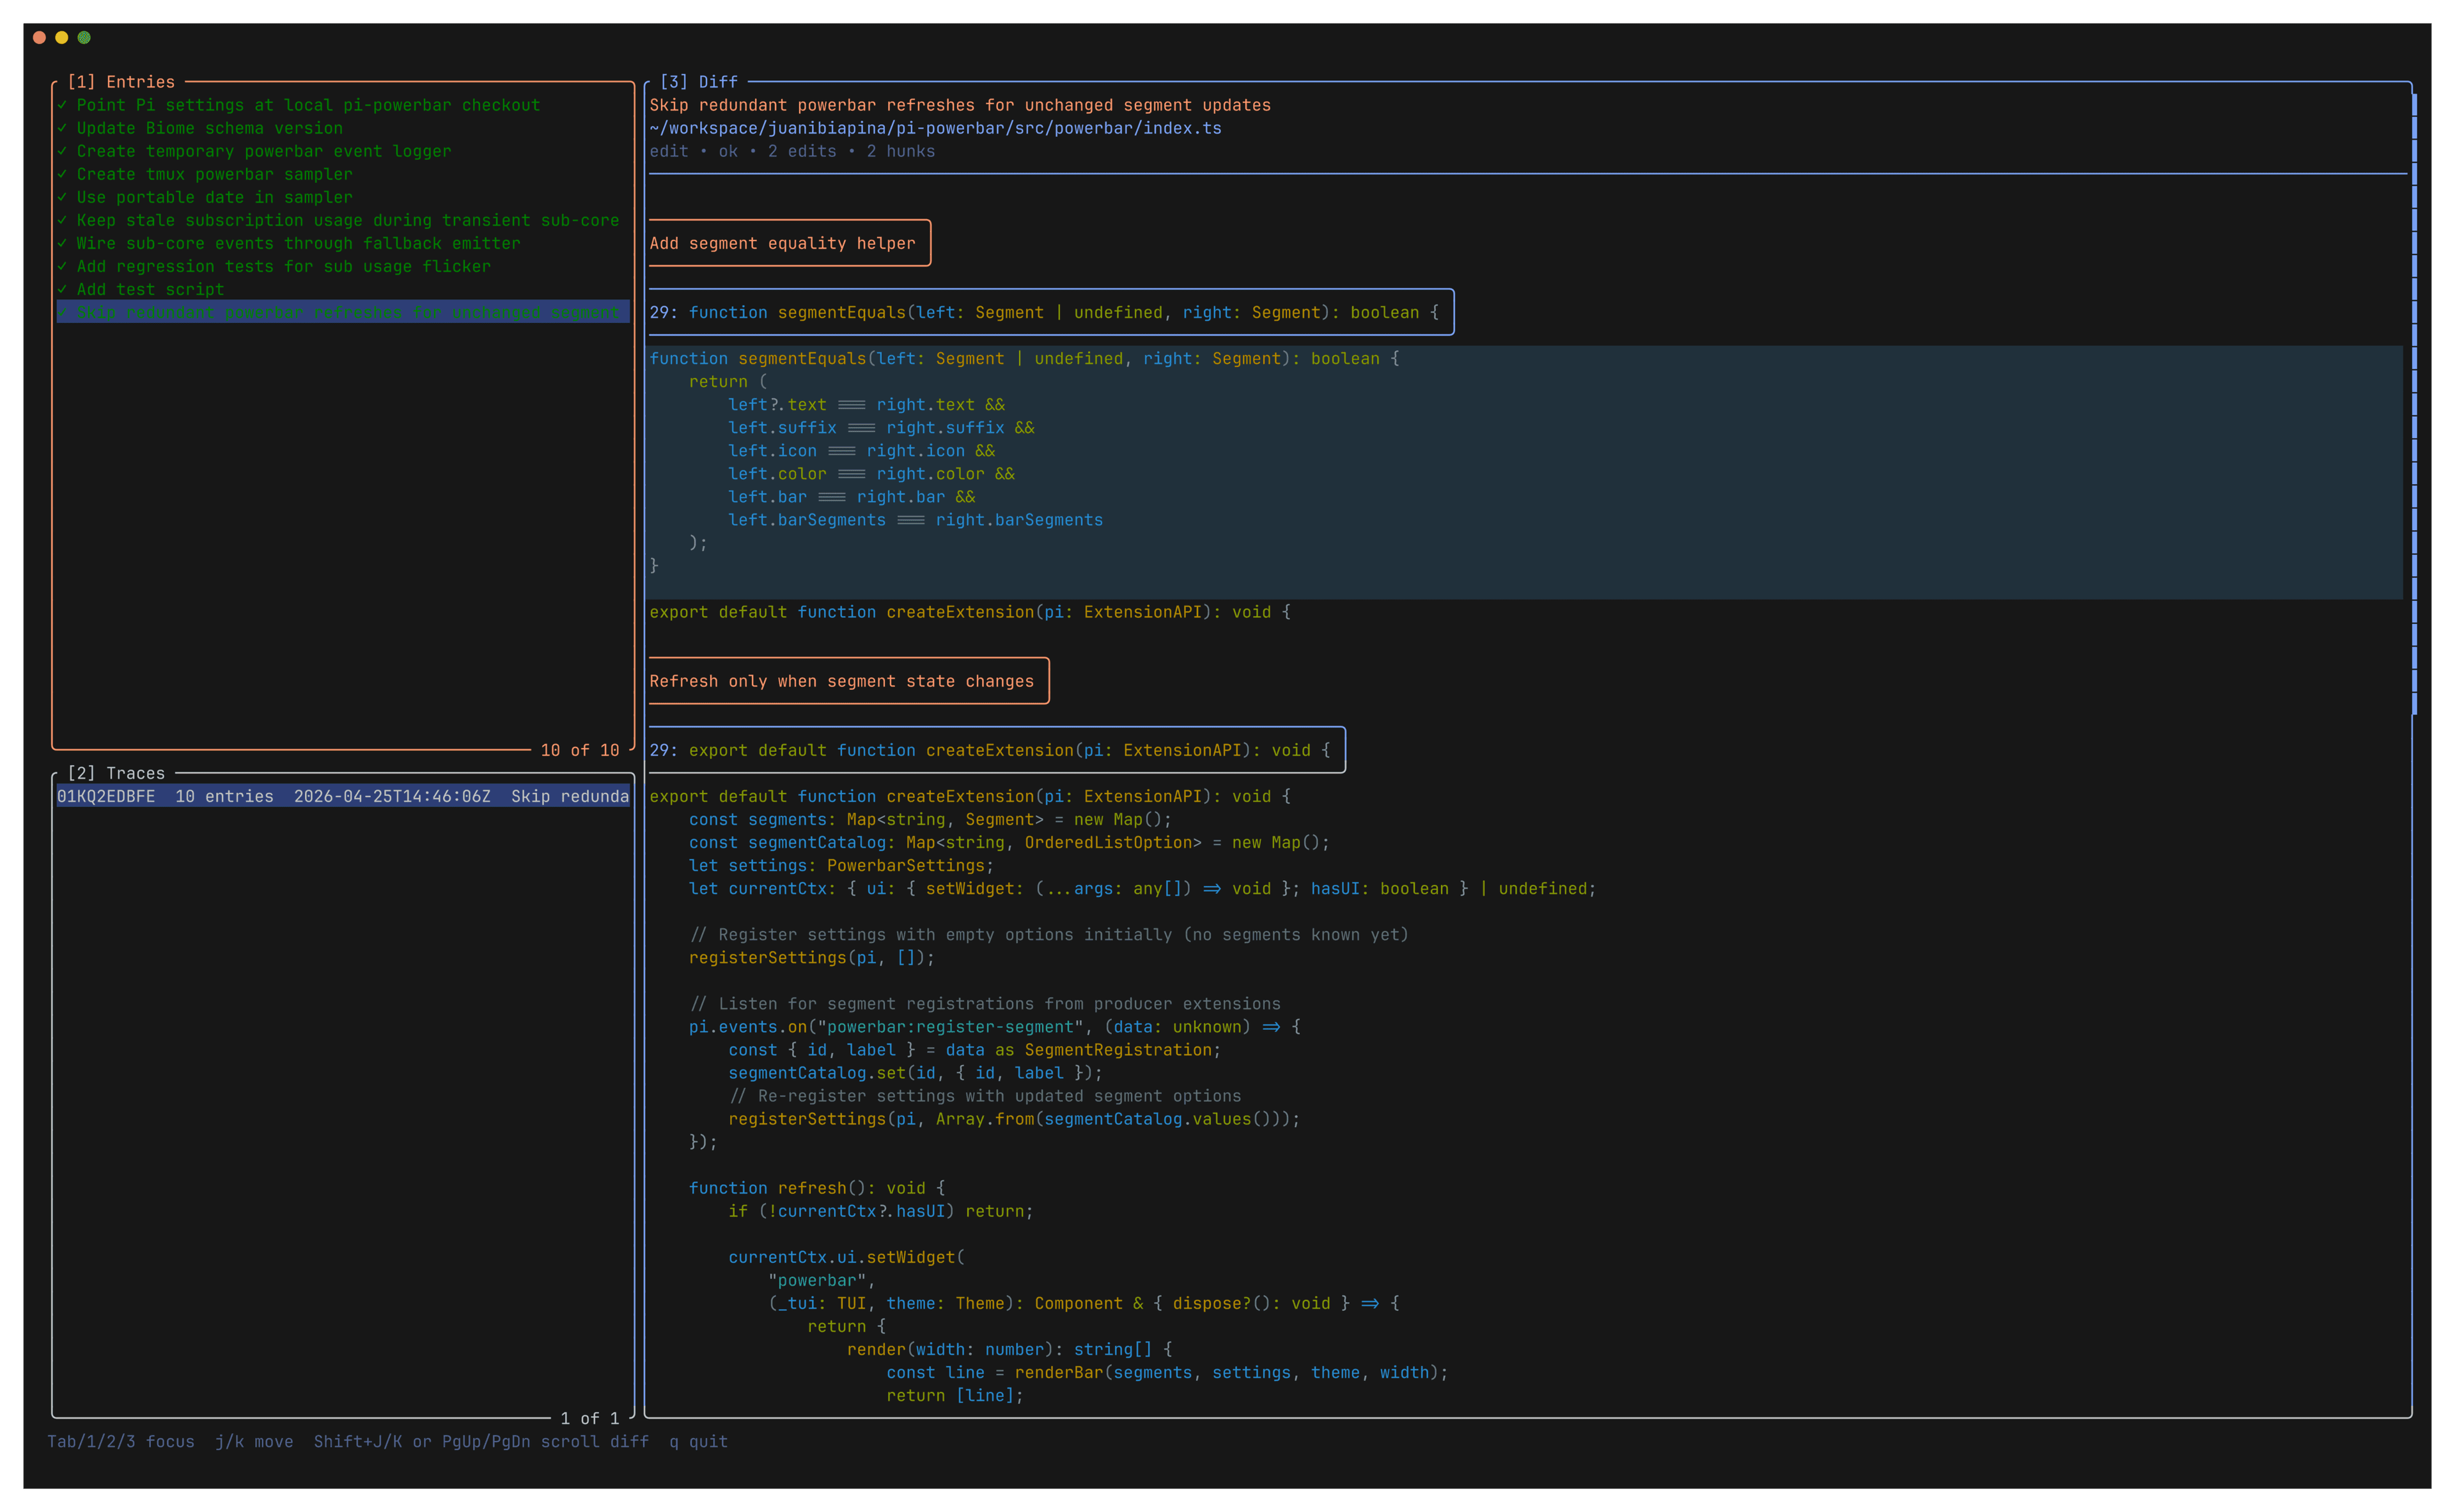Focus the "[2] Traces" panel header
This screenshot has height=1512, width=2455.
(x=121, y=773)
